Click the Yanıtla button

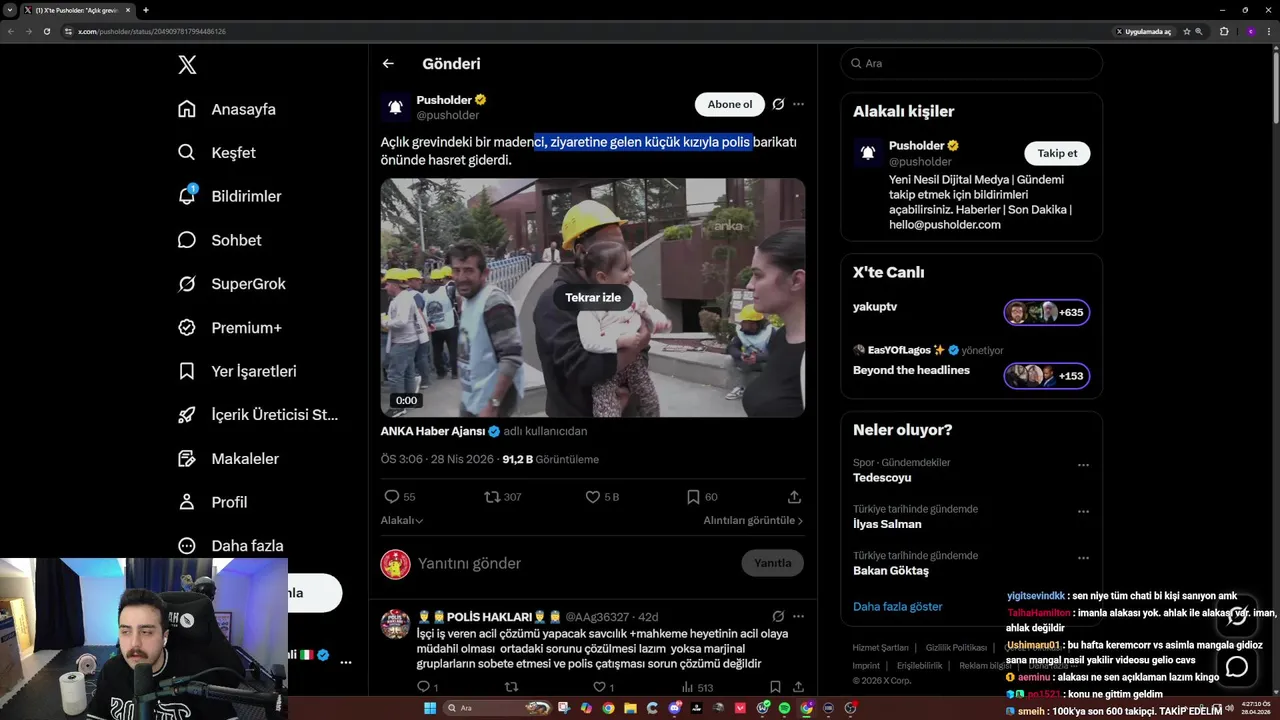click(773, 563)
